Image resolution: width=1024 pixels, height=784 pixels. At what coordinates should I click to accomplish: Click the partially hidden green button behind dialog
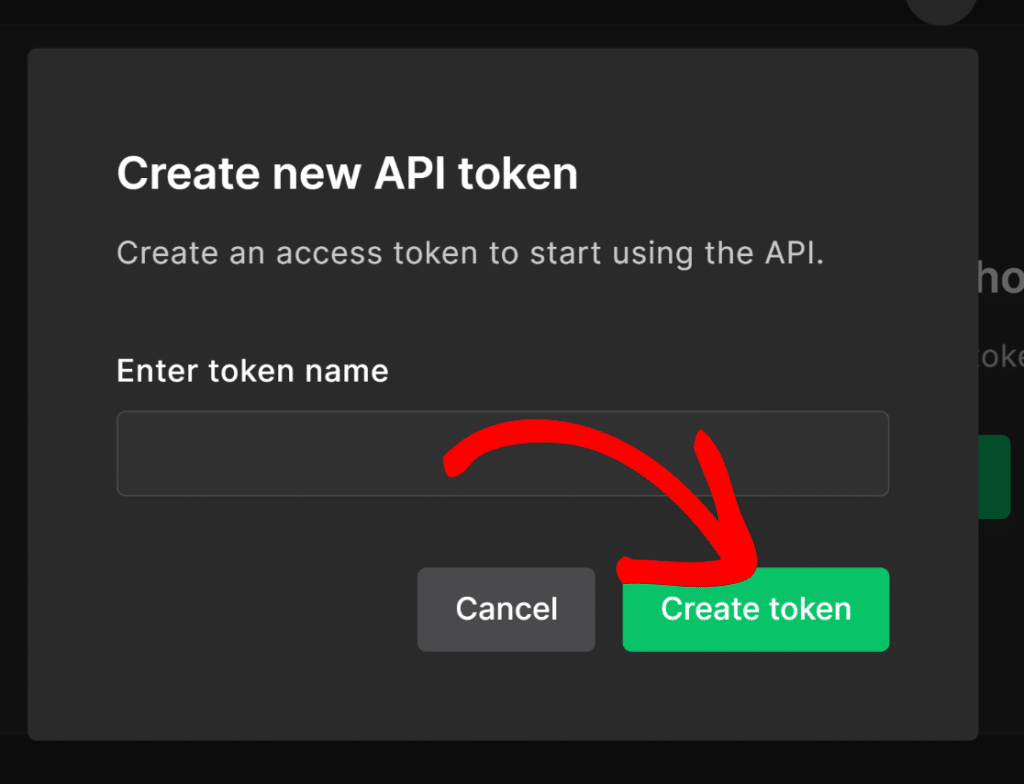point(994,476)
